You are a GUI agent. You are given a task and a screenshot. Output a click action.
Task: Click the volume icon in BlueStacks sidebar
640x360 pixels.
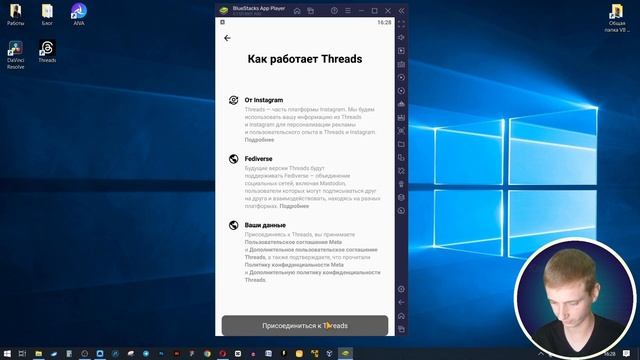[401, 38]
